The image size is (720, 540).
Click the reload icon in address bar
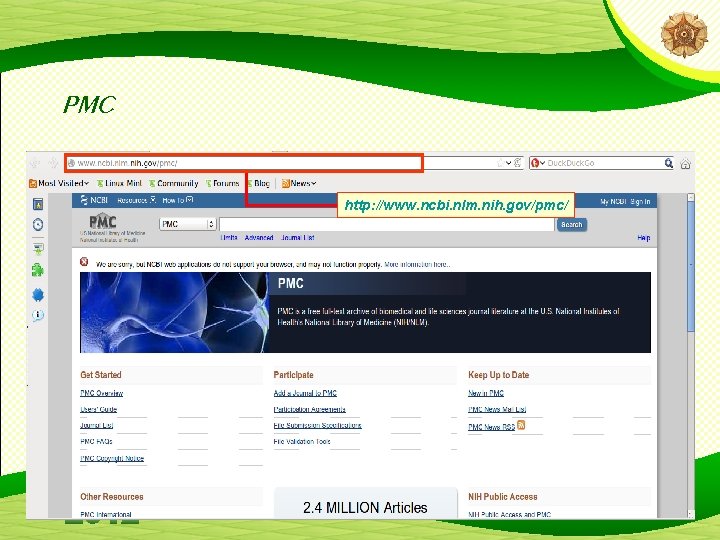[x=518, y=163]
